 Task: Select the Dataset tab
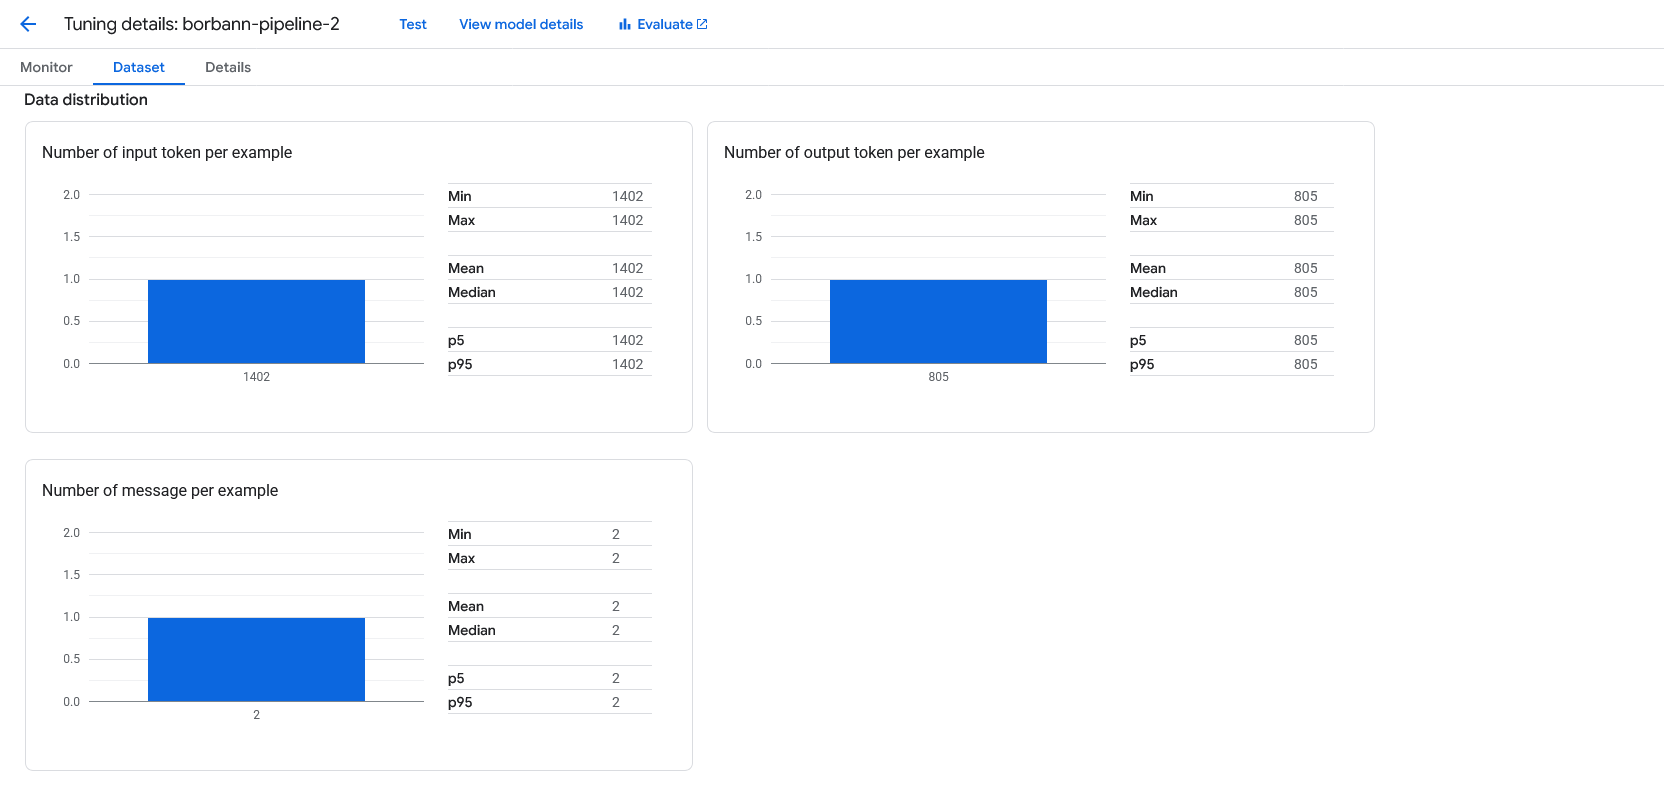[138, 67]
